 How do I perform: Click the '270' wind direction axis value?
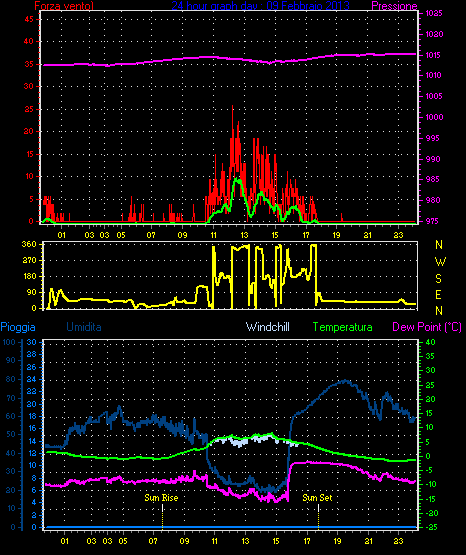pos(29,260)
